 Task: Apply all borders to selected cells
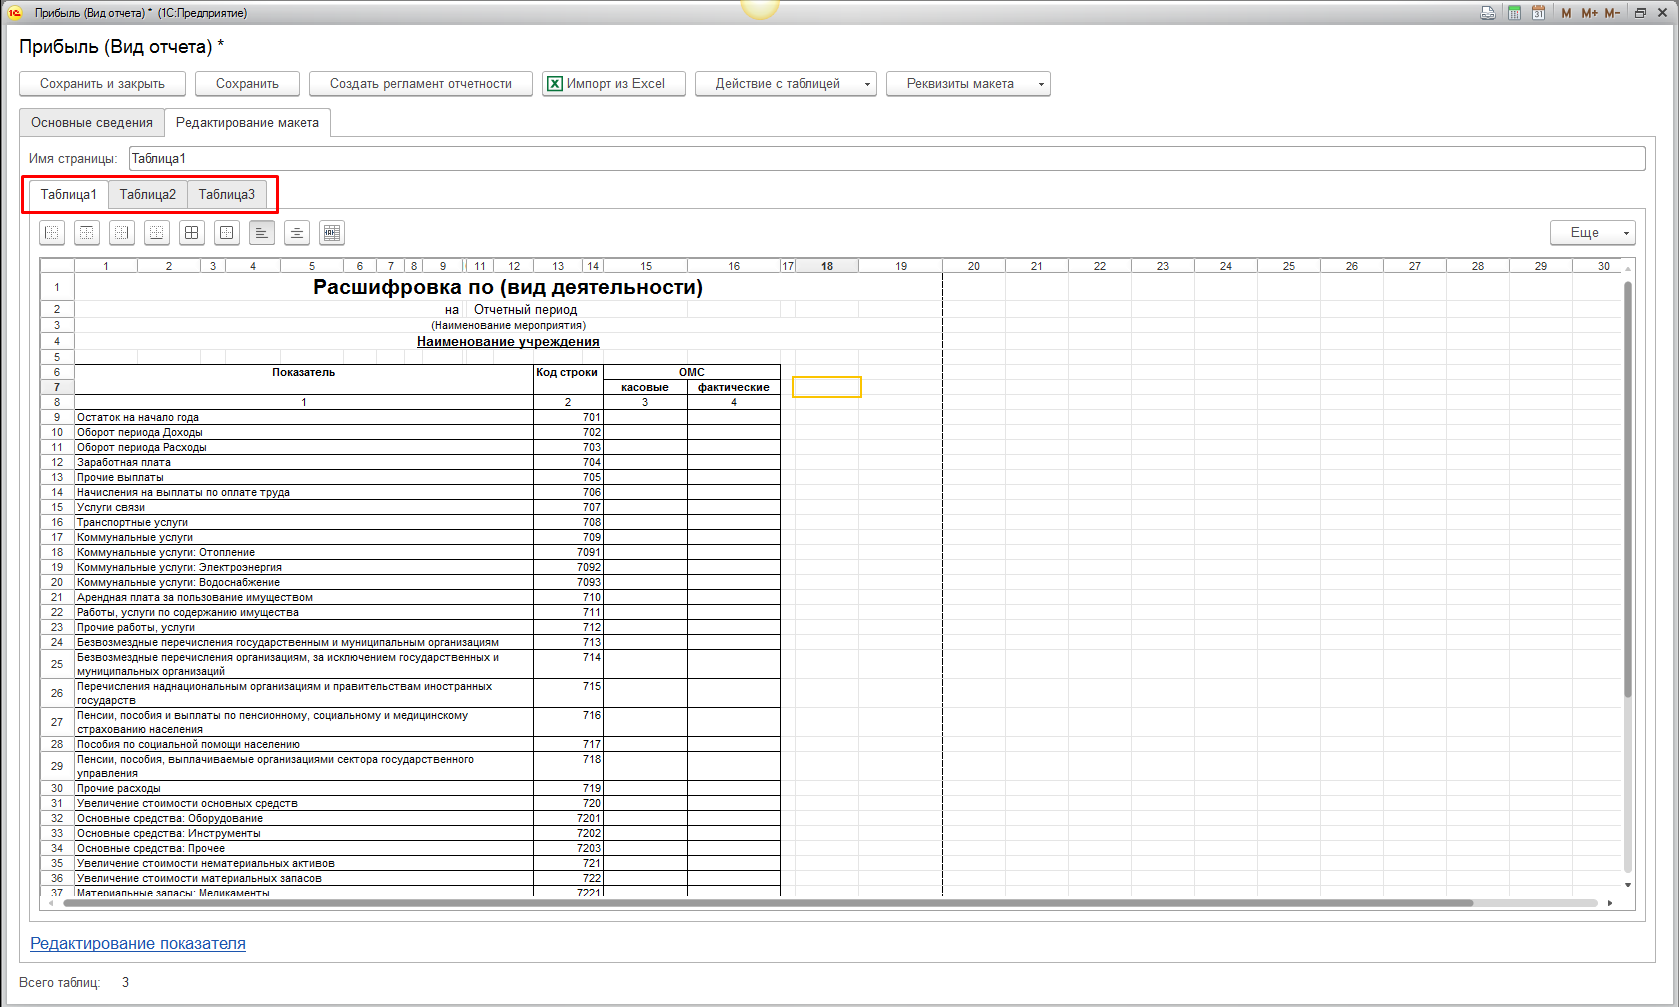pos(192,233)
